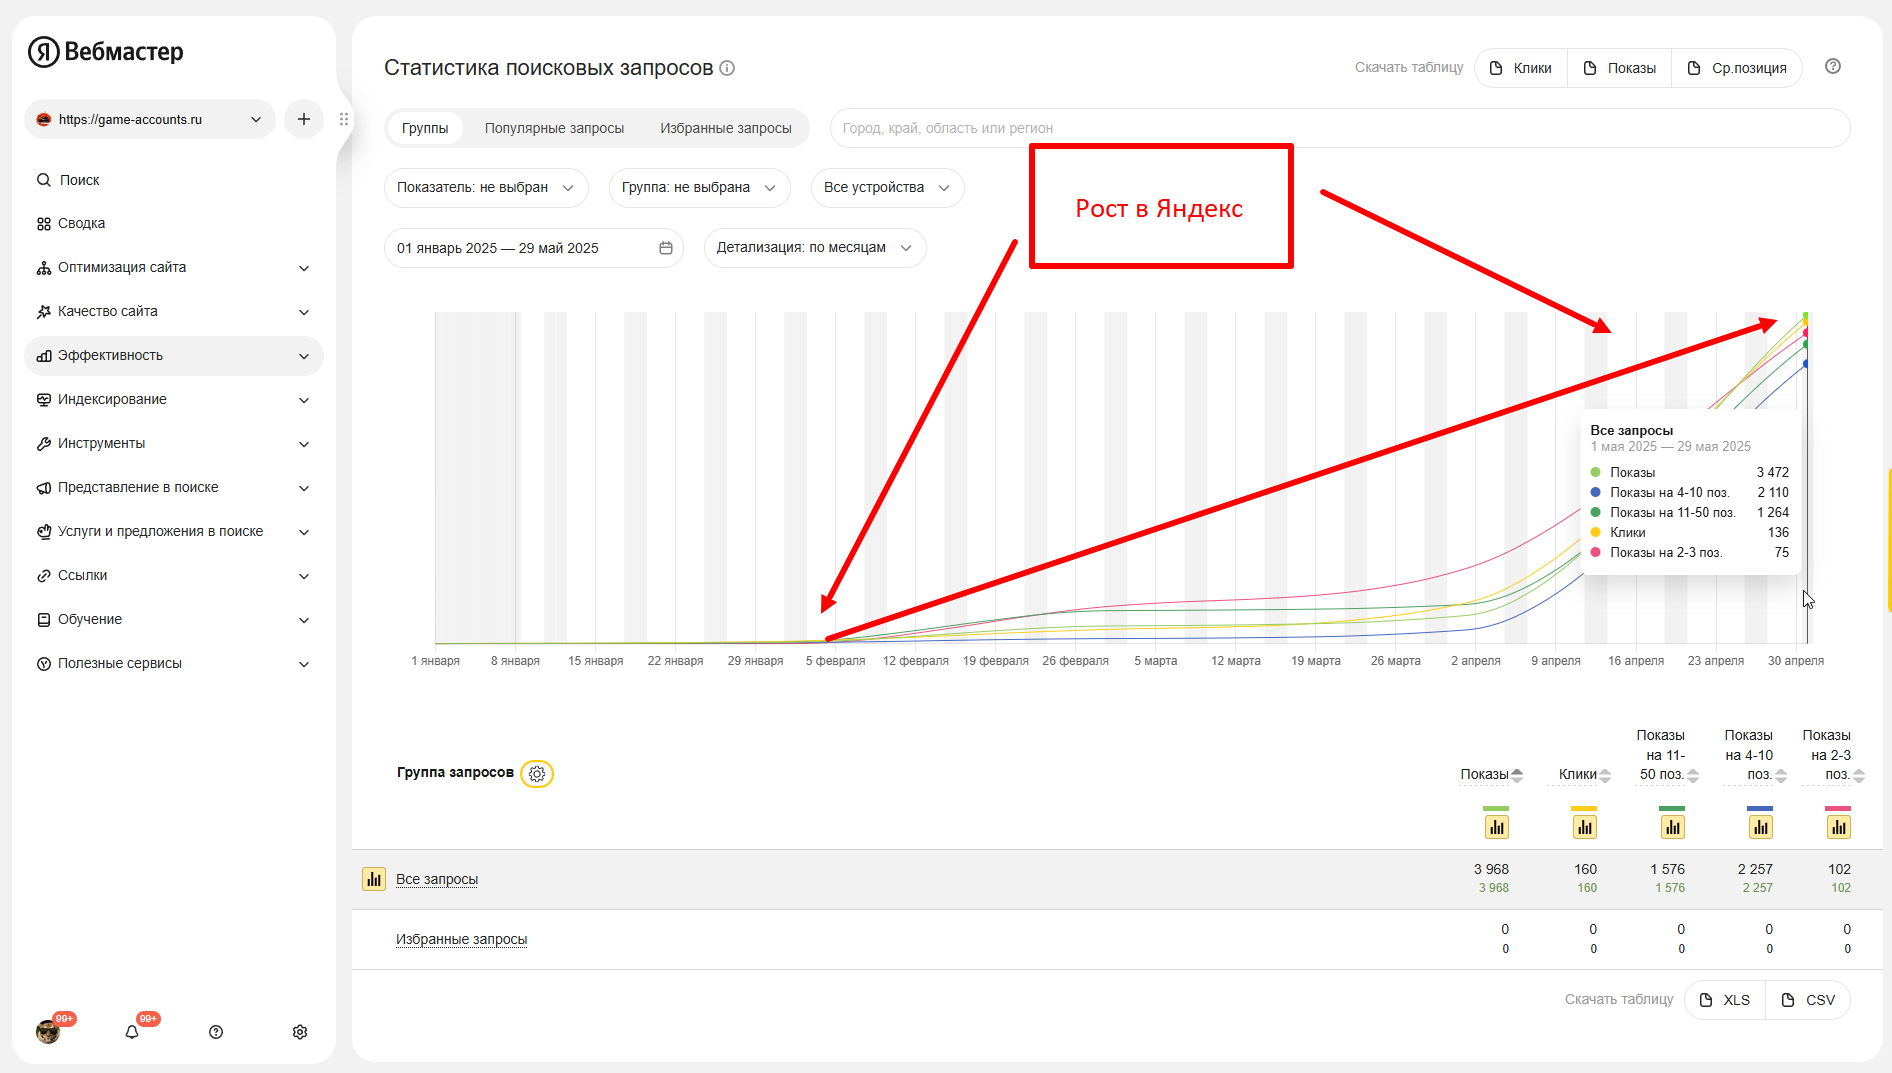Viewport: 1892px width, 1073px height.
Task: Click the 30 апреля chart axis label
Action: click(x=1796, y=661)
